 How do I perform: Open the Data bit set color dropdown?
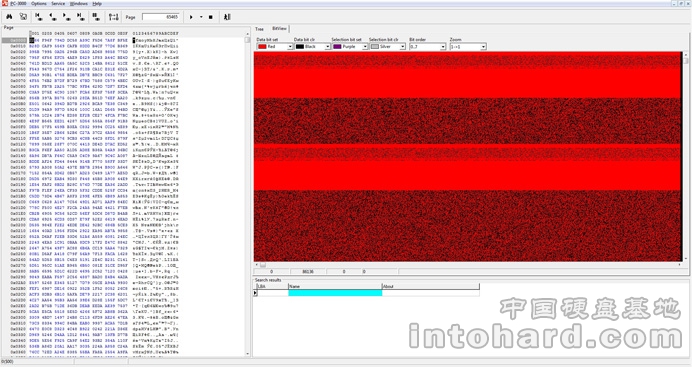tap(275, 46)
